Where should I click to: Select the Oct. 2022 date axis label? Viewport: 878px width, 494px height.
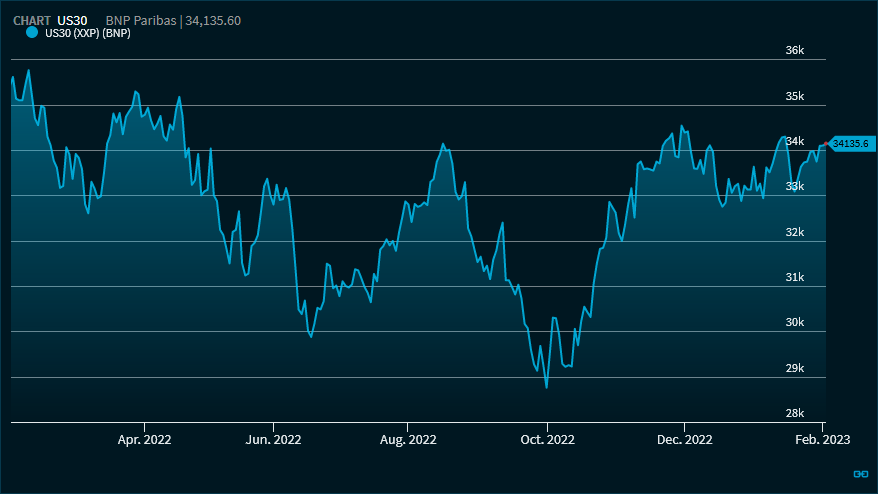coord(548,439)
